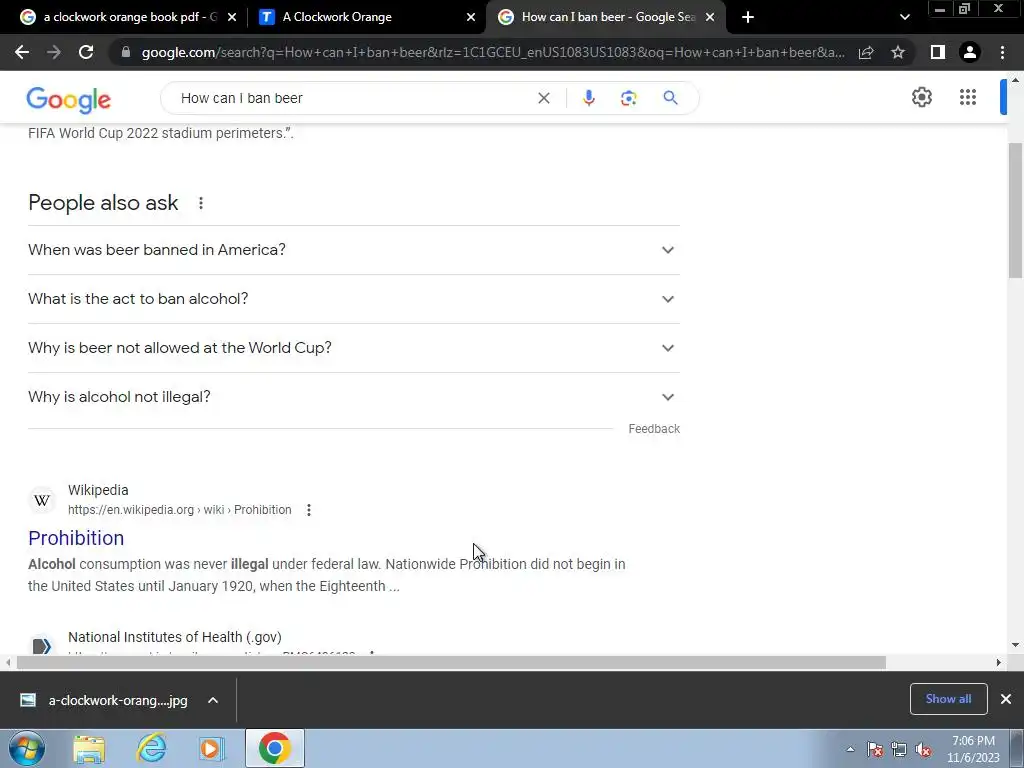Click the scroll down arrow
The height and width of the screenshot is (768, 1024).
1015,645
